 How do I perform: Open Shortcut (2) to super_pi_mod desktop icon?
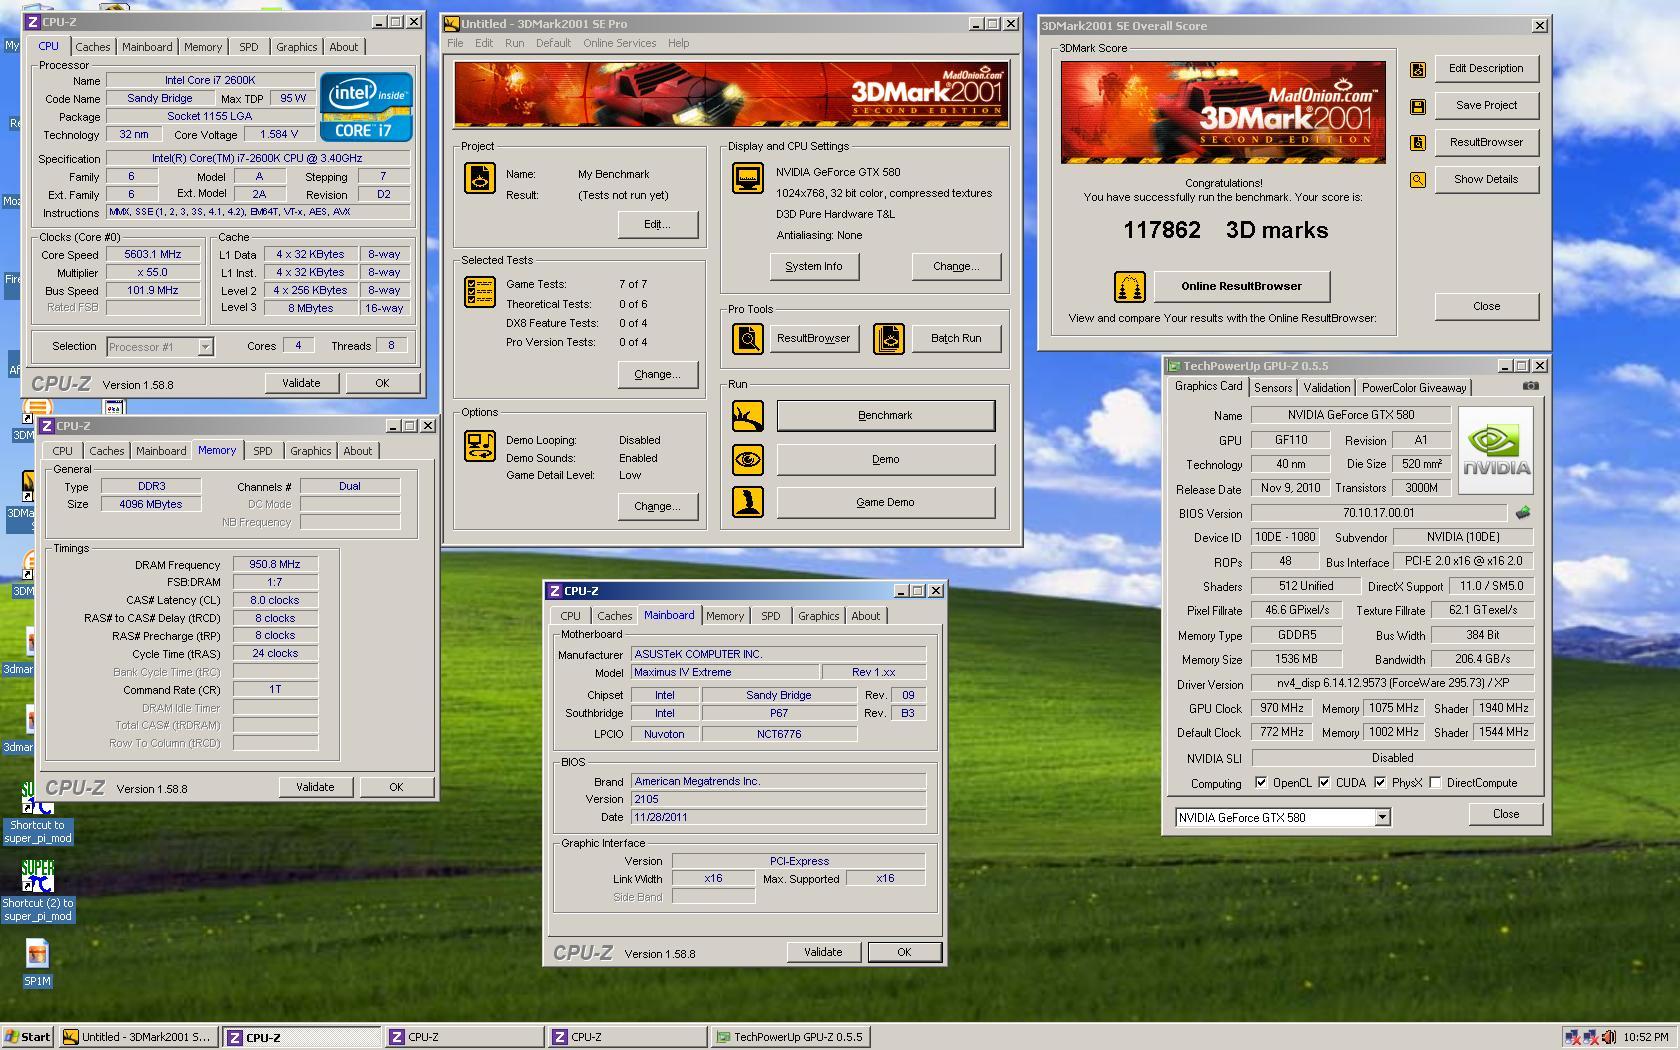[37, 892]
